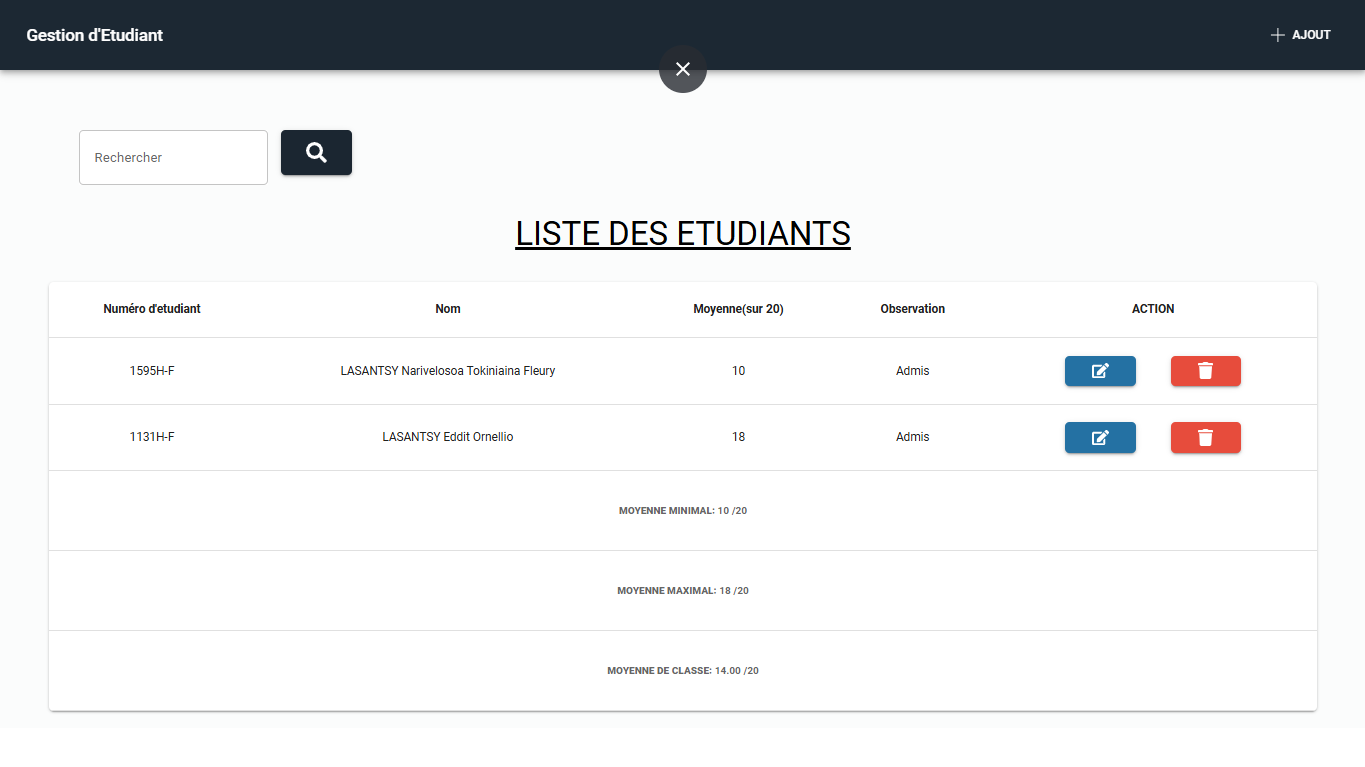Click the Numéro d'etudiant column header
The width and height of the screenshot is (1365, 767).
[152, 309]
